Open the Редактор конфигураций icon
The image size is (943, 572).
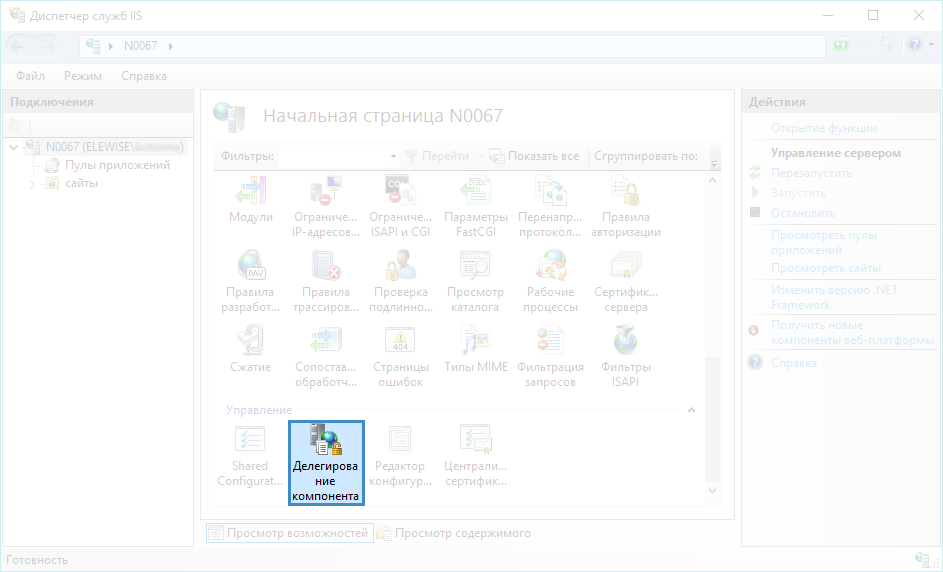[x=400, y=463]
